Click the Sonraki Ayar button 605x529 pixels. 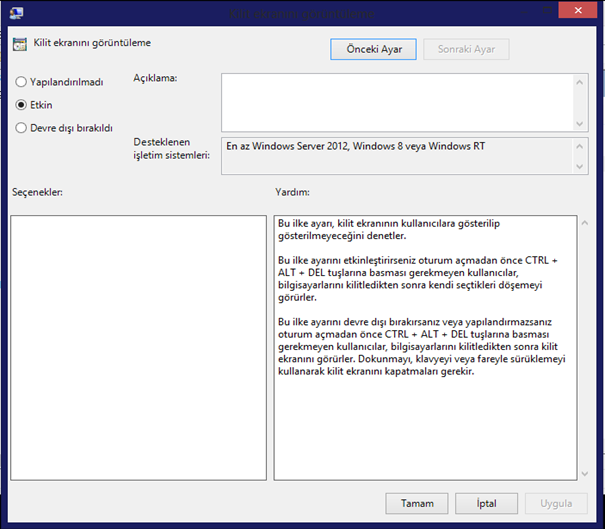[466, 49]
